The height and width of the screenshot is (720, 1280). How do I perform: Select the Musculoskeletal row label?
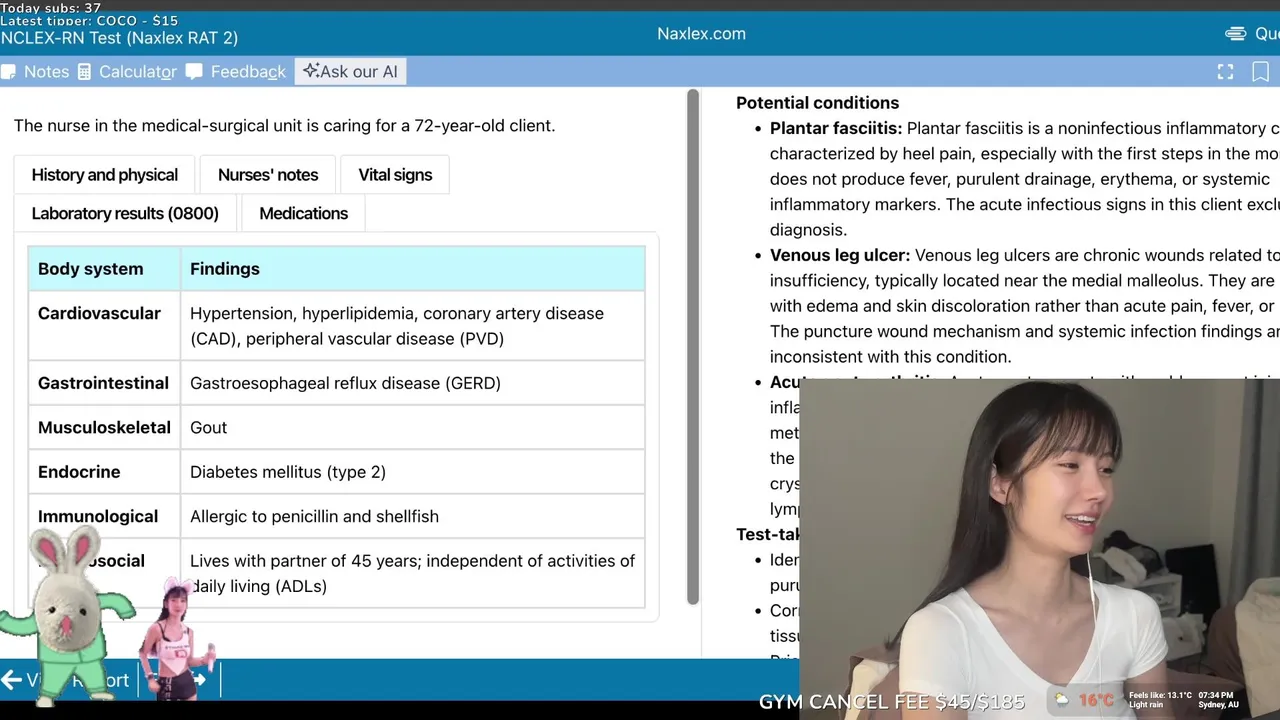point(104,428)
